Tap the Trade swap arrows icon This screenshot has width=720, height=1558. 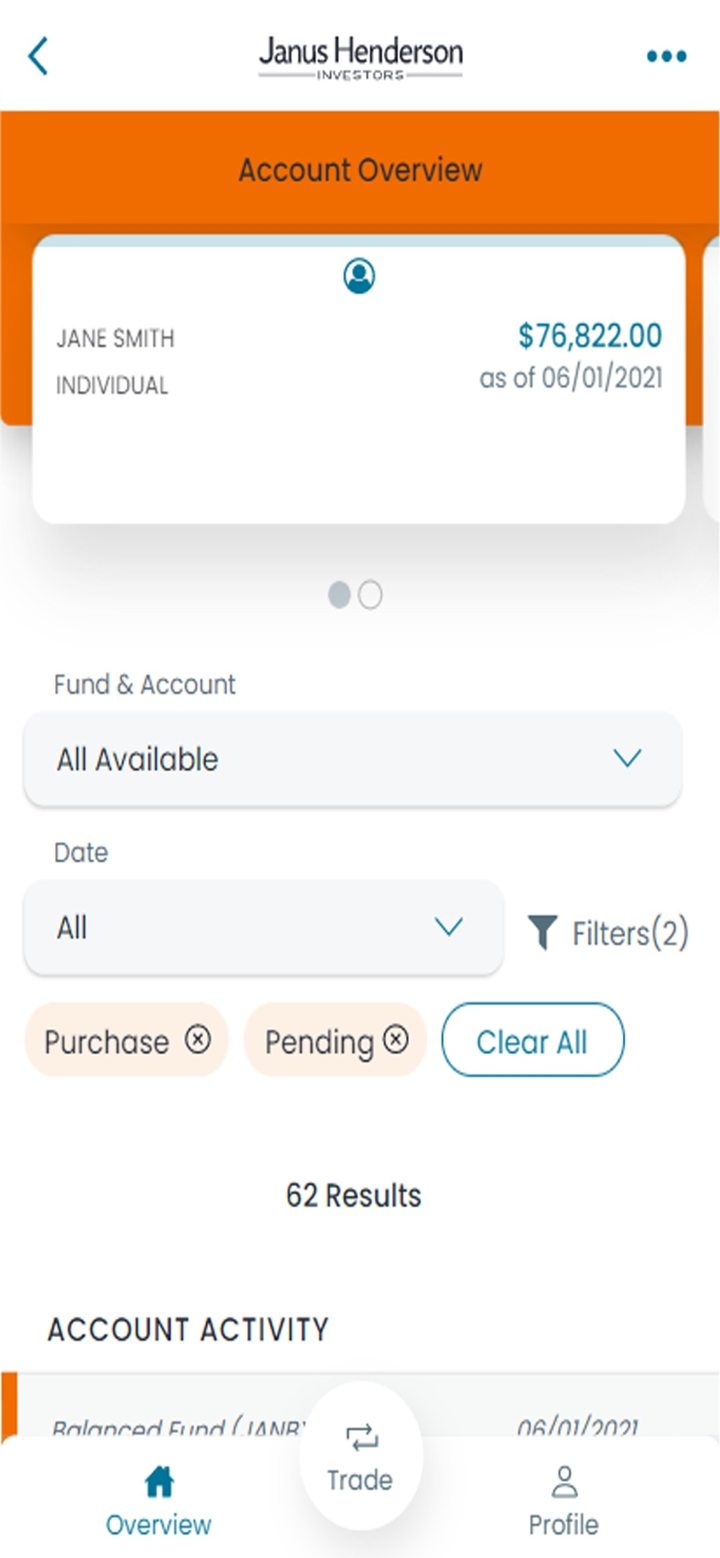click(x=361, y=1438)
